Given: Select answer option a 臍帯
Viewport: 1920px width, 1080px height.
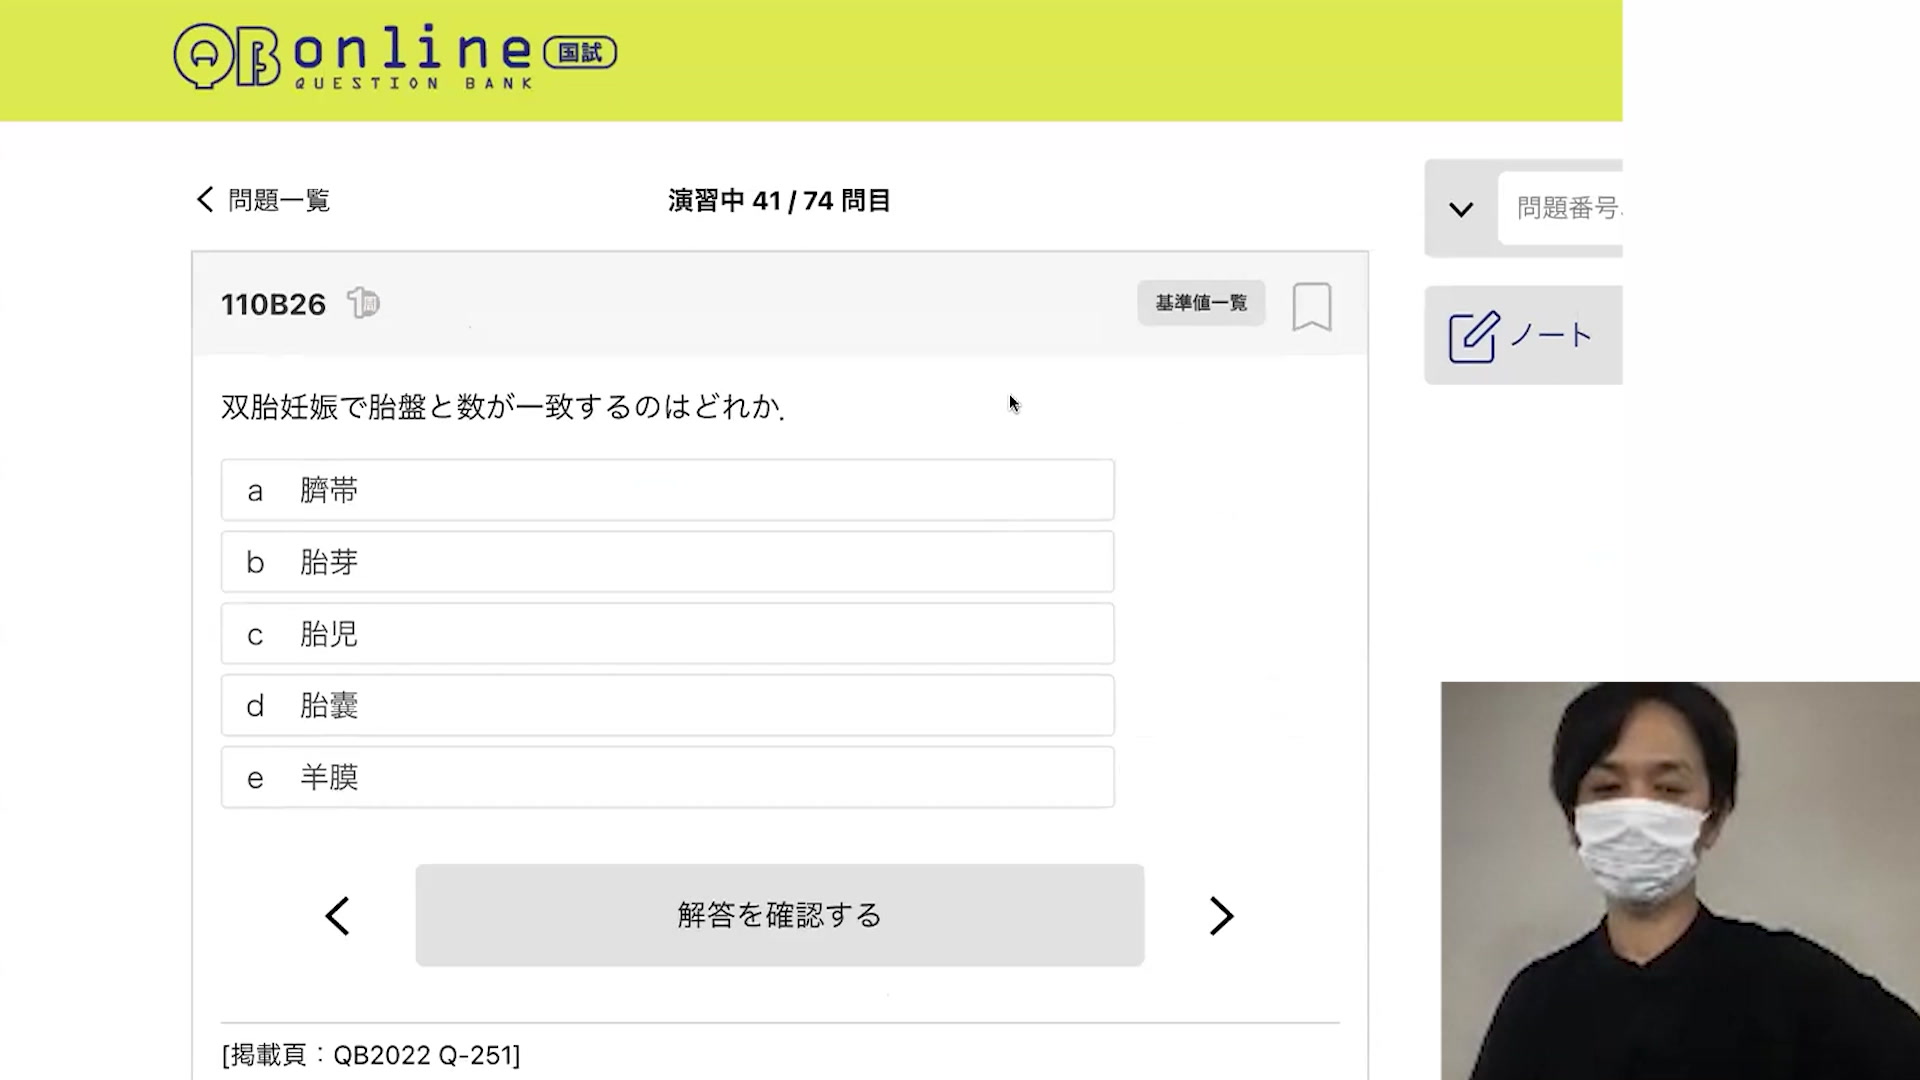Looking at the screenshot, I should (667, 490).
